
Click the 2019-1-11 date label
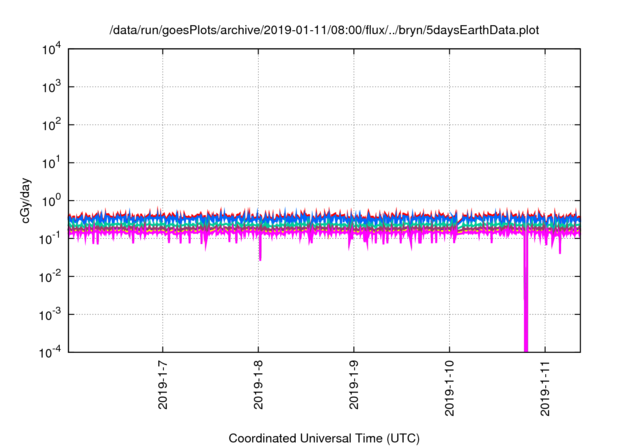pyautogui.click(x=545, y=388)
